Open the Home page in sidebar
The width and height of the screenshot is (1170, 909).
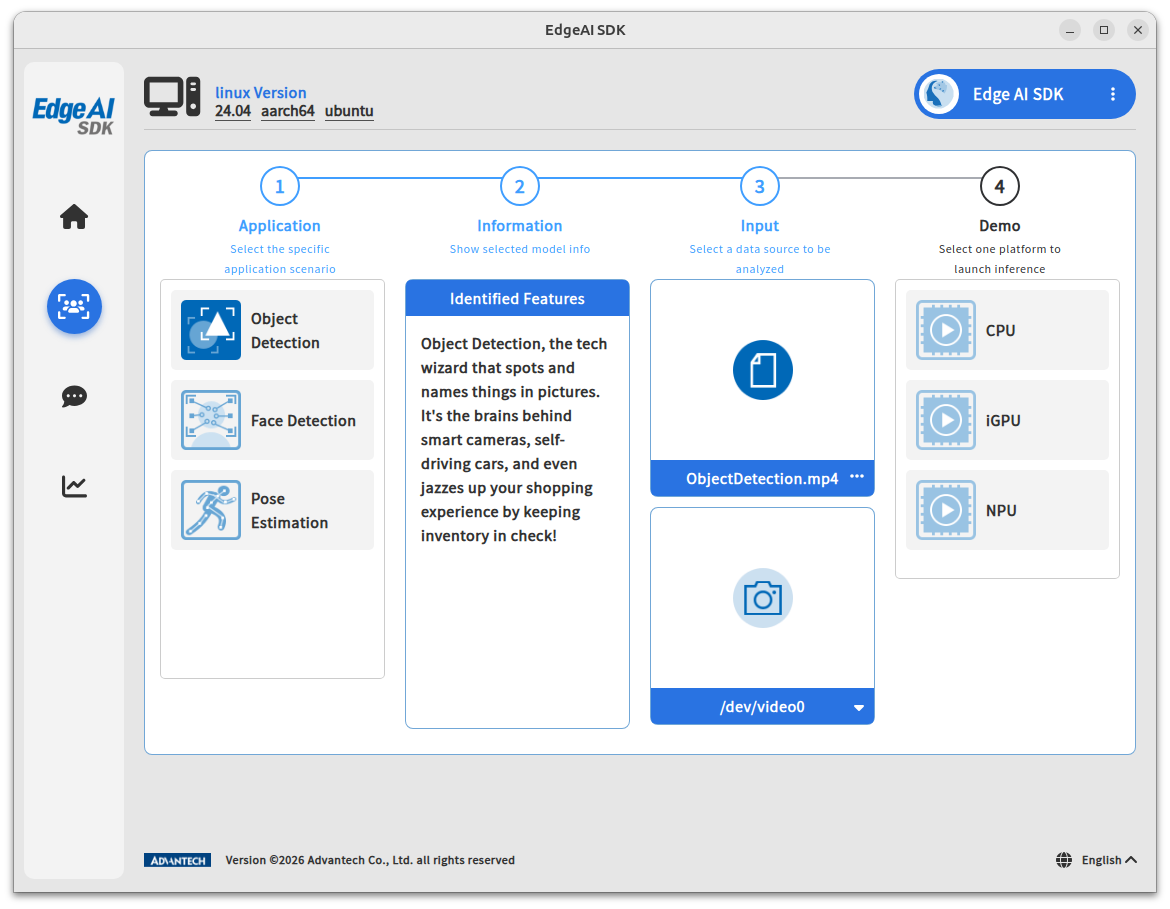pos(74,217)
